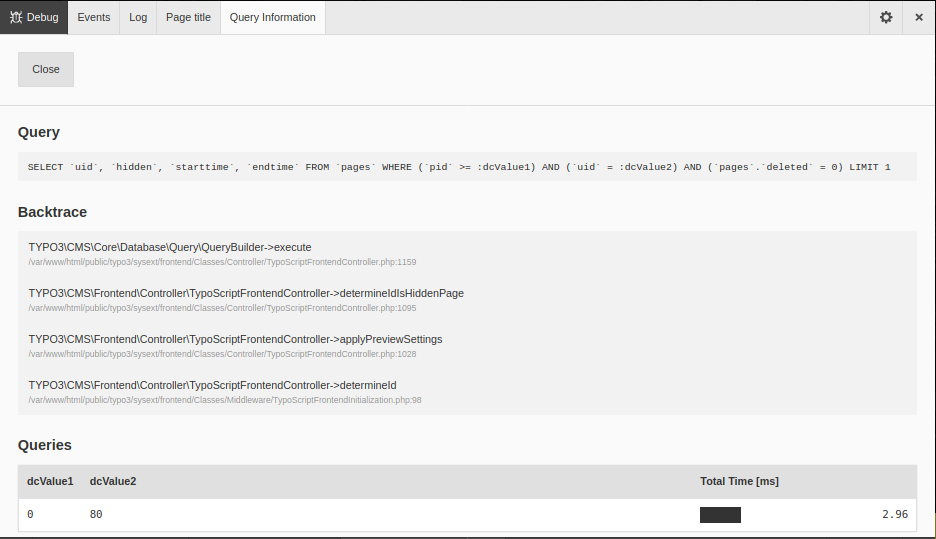Select the determineIdIsHiddenPage backtrace entry
Screen dimensions: 936x539
[246, 293]
